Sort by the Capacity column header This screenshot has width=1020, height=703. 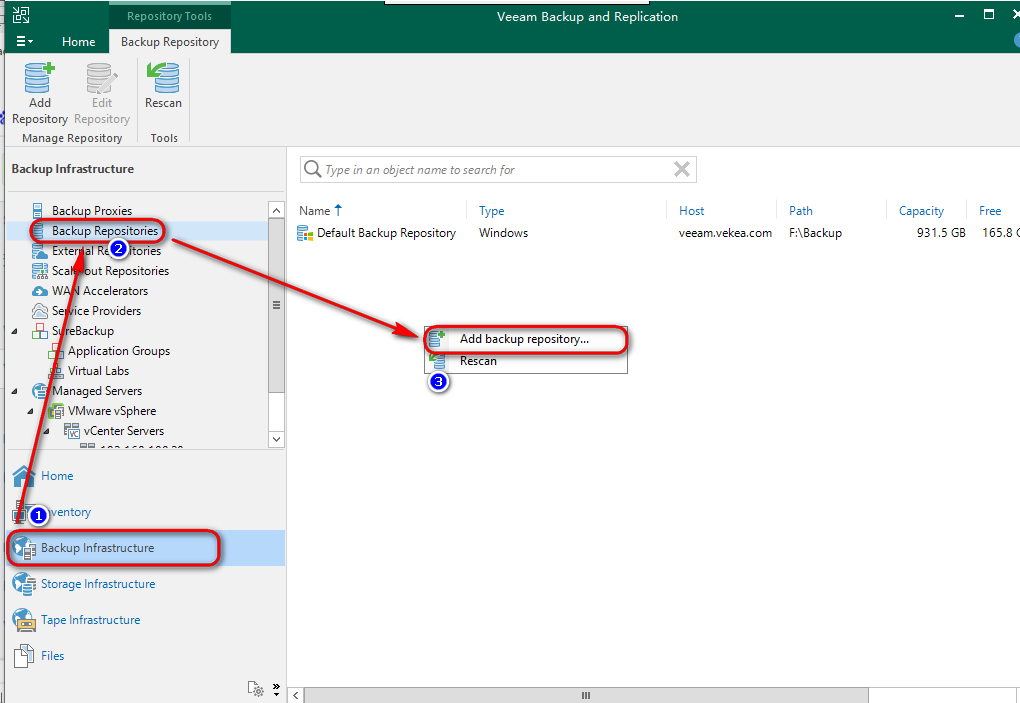pos(921,211)
